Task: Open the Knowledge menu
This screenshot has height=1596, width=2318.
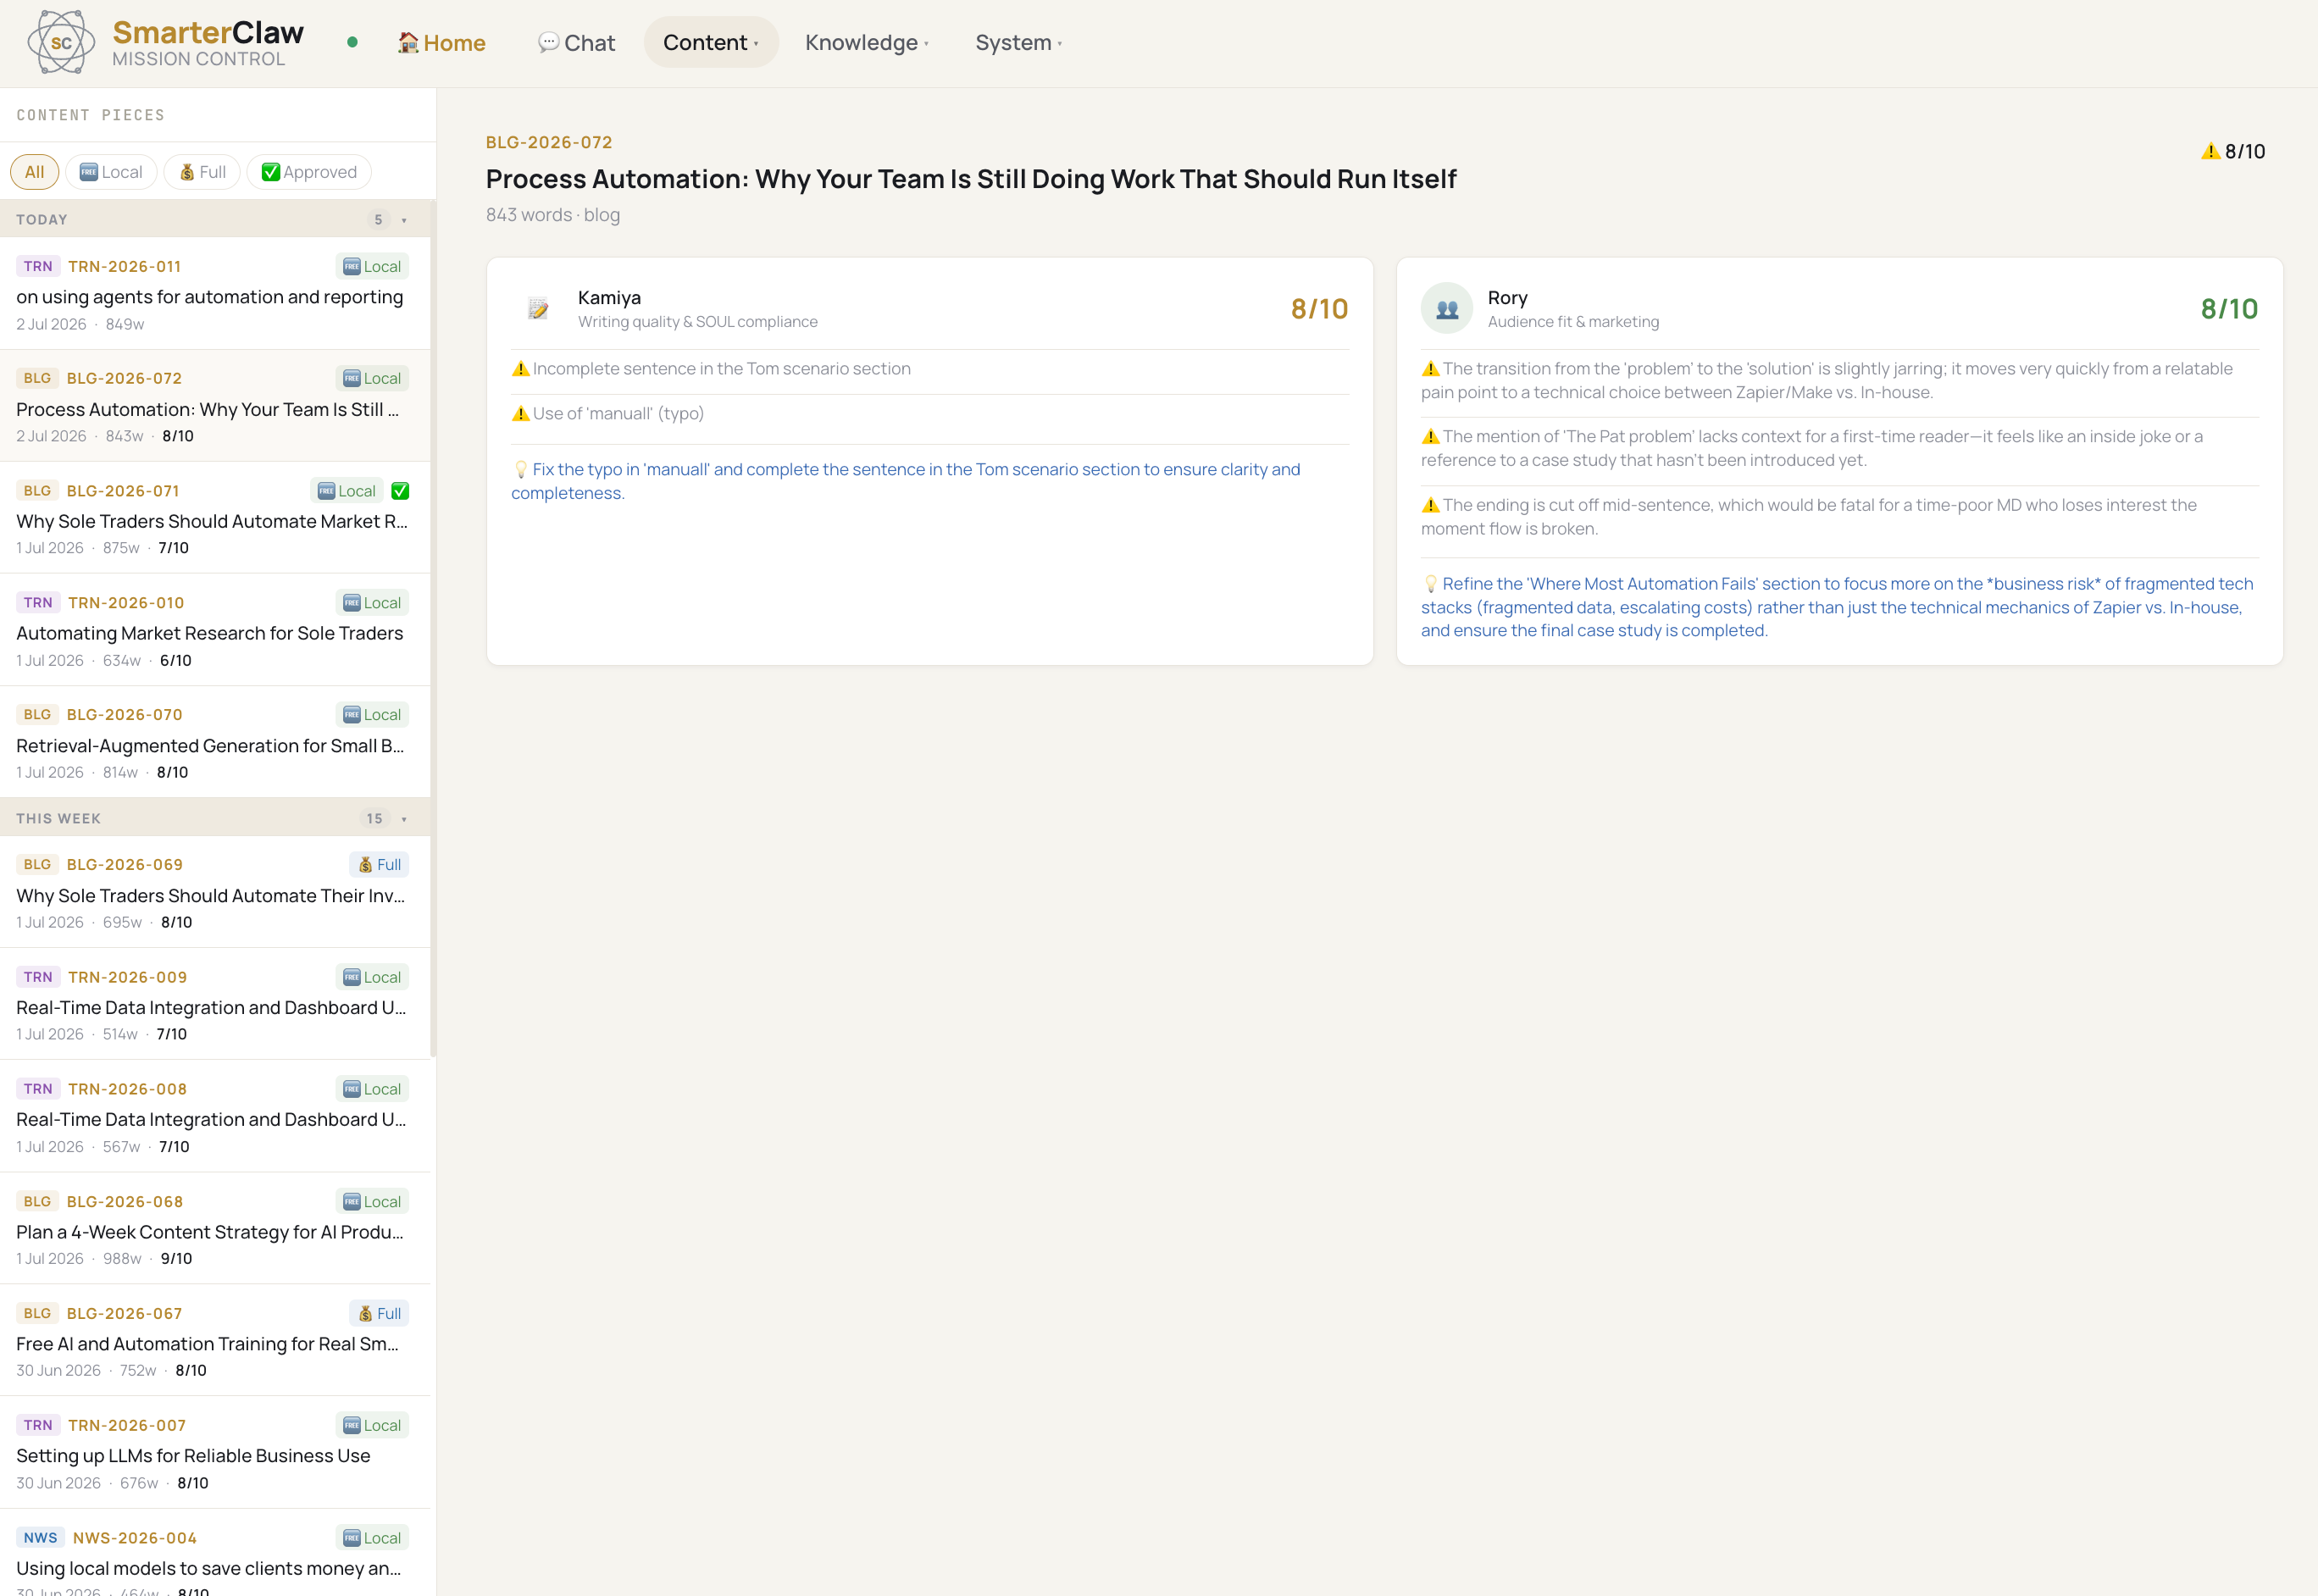Action: pyautogui.click(x=867, y=42)
